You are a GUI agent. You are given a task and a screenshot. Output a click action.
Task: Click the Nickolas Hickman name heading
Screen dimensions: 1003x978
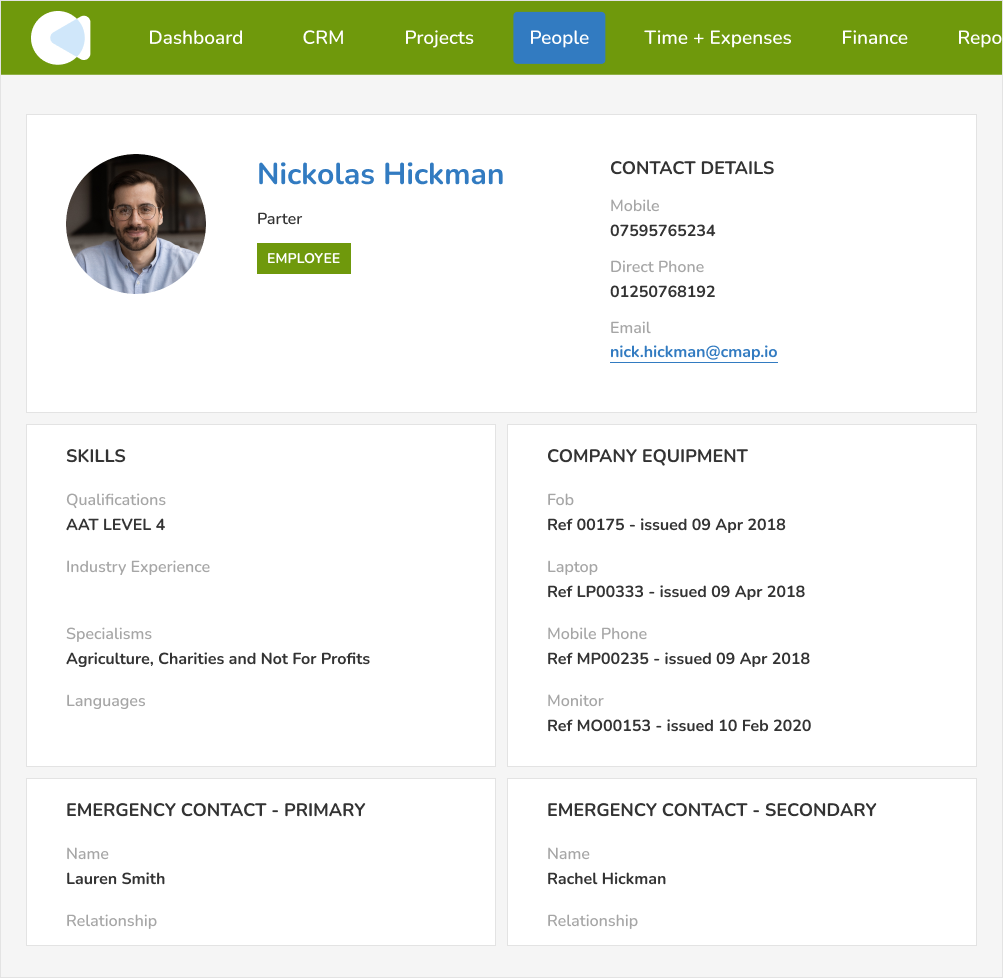pyautogui.click(x=380, y=174)
